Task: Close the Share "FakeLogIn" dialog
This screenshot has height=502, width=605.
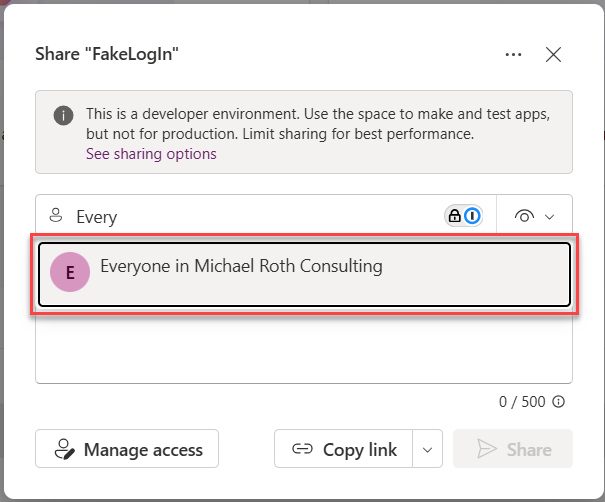Action: tap(553, 55)
